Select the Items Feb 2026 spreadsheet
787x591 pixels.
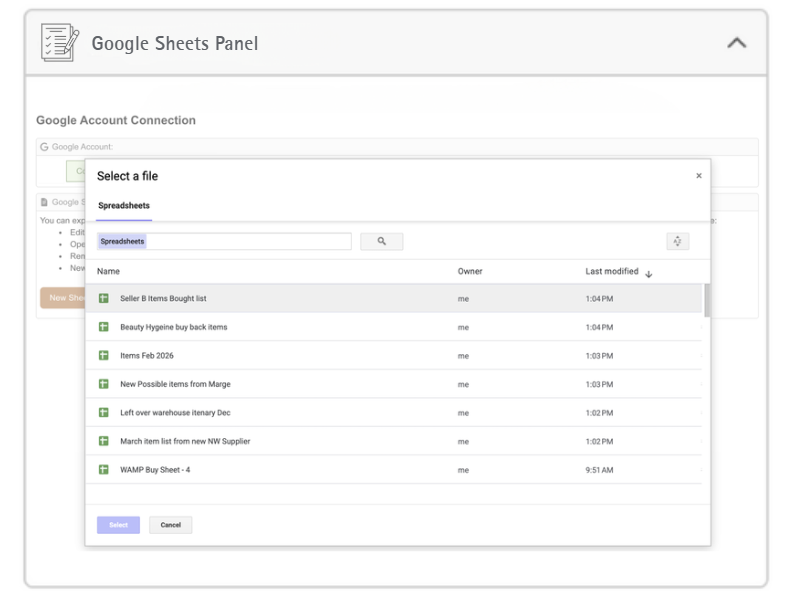coord(394,356)
